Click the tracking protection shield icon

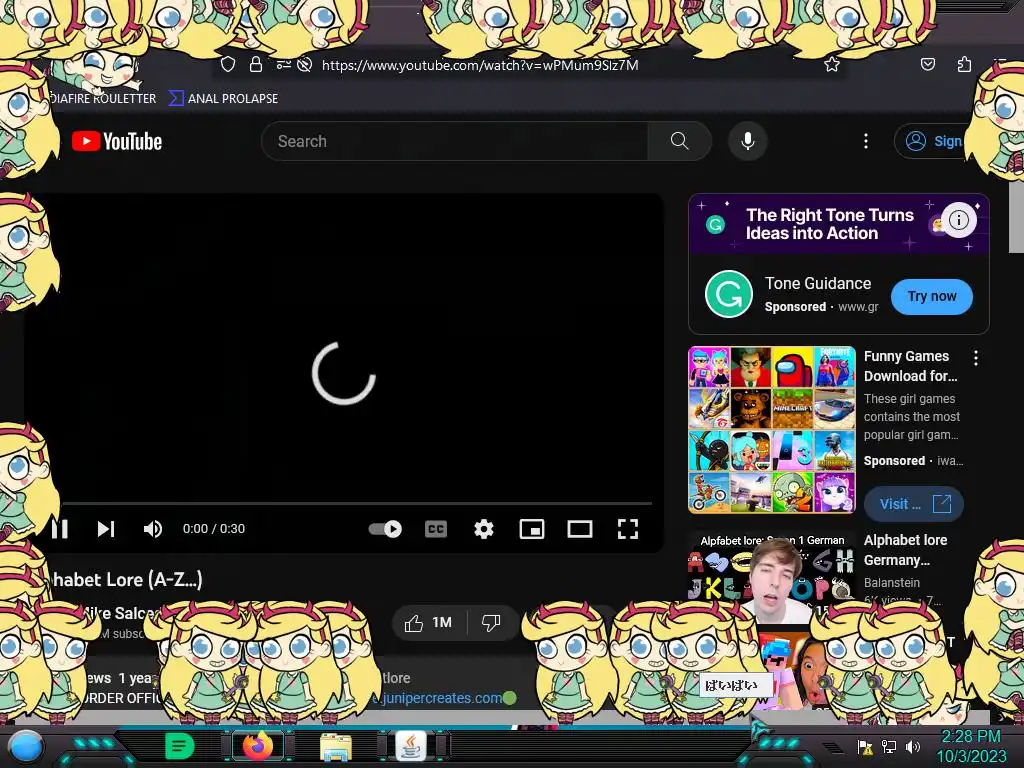coord(227,65)
